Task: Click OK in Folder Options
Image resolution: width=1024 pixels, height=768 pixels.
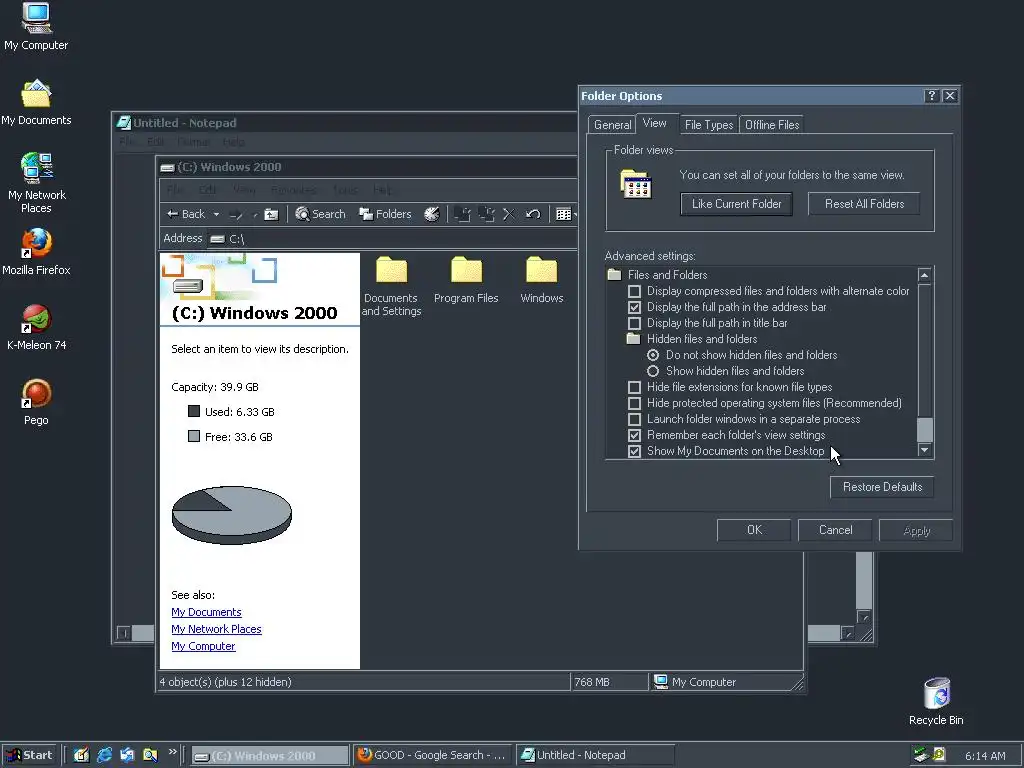Action: tap(754, 530)
